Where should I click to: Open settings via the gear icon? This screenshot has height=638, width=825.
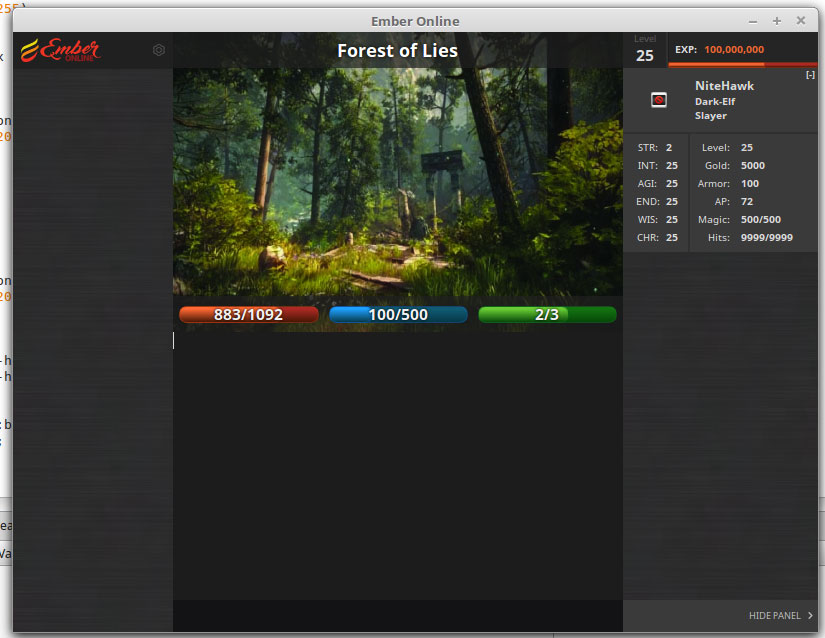[159, 50]
